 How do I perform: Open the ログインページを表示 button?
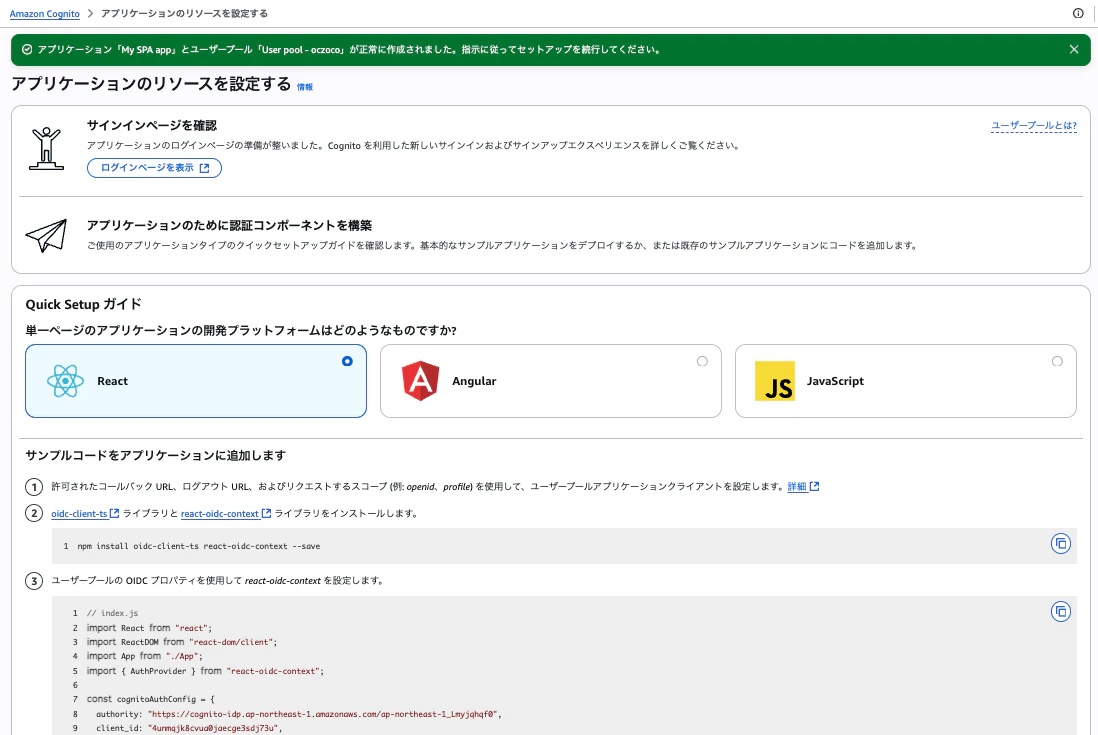click(x=154, y=168)
